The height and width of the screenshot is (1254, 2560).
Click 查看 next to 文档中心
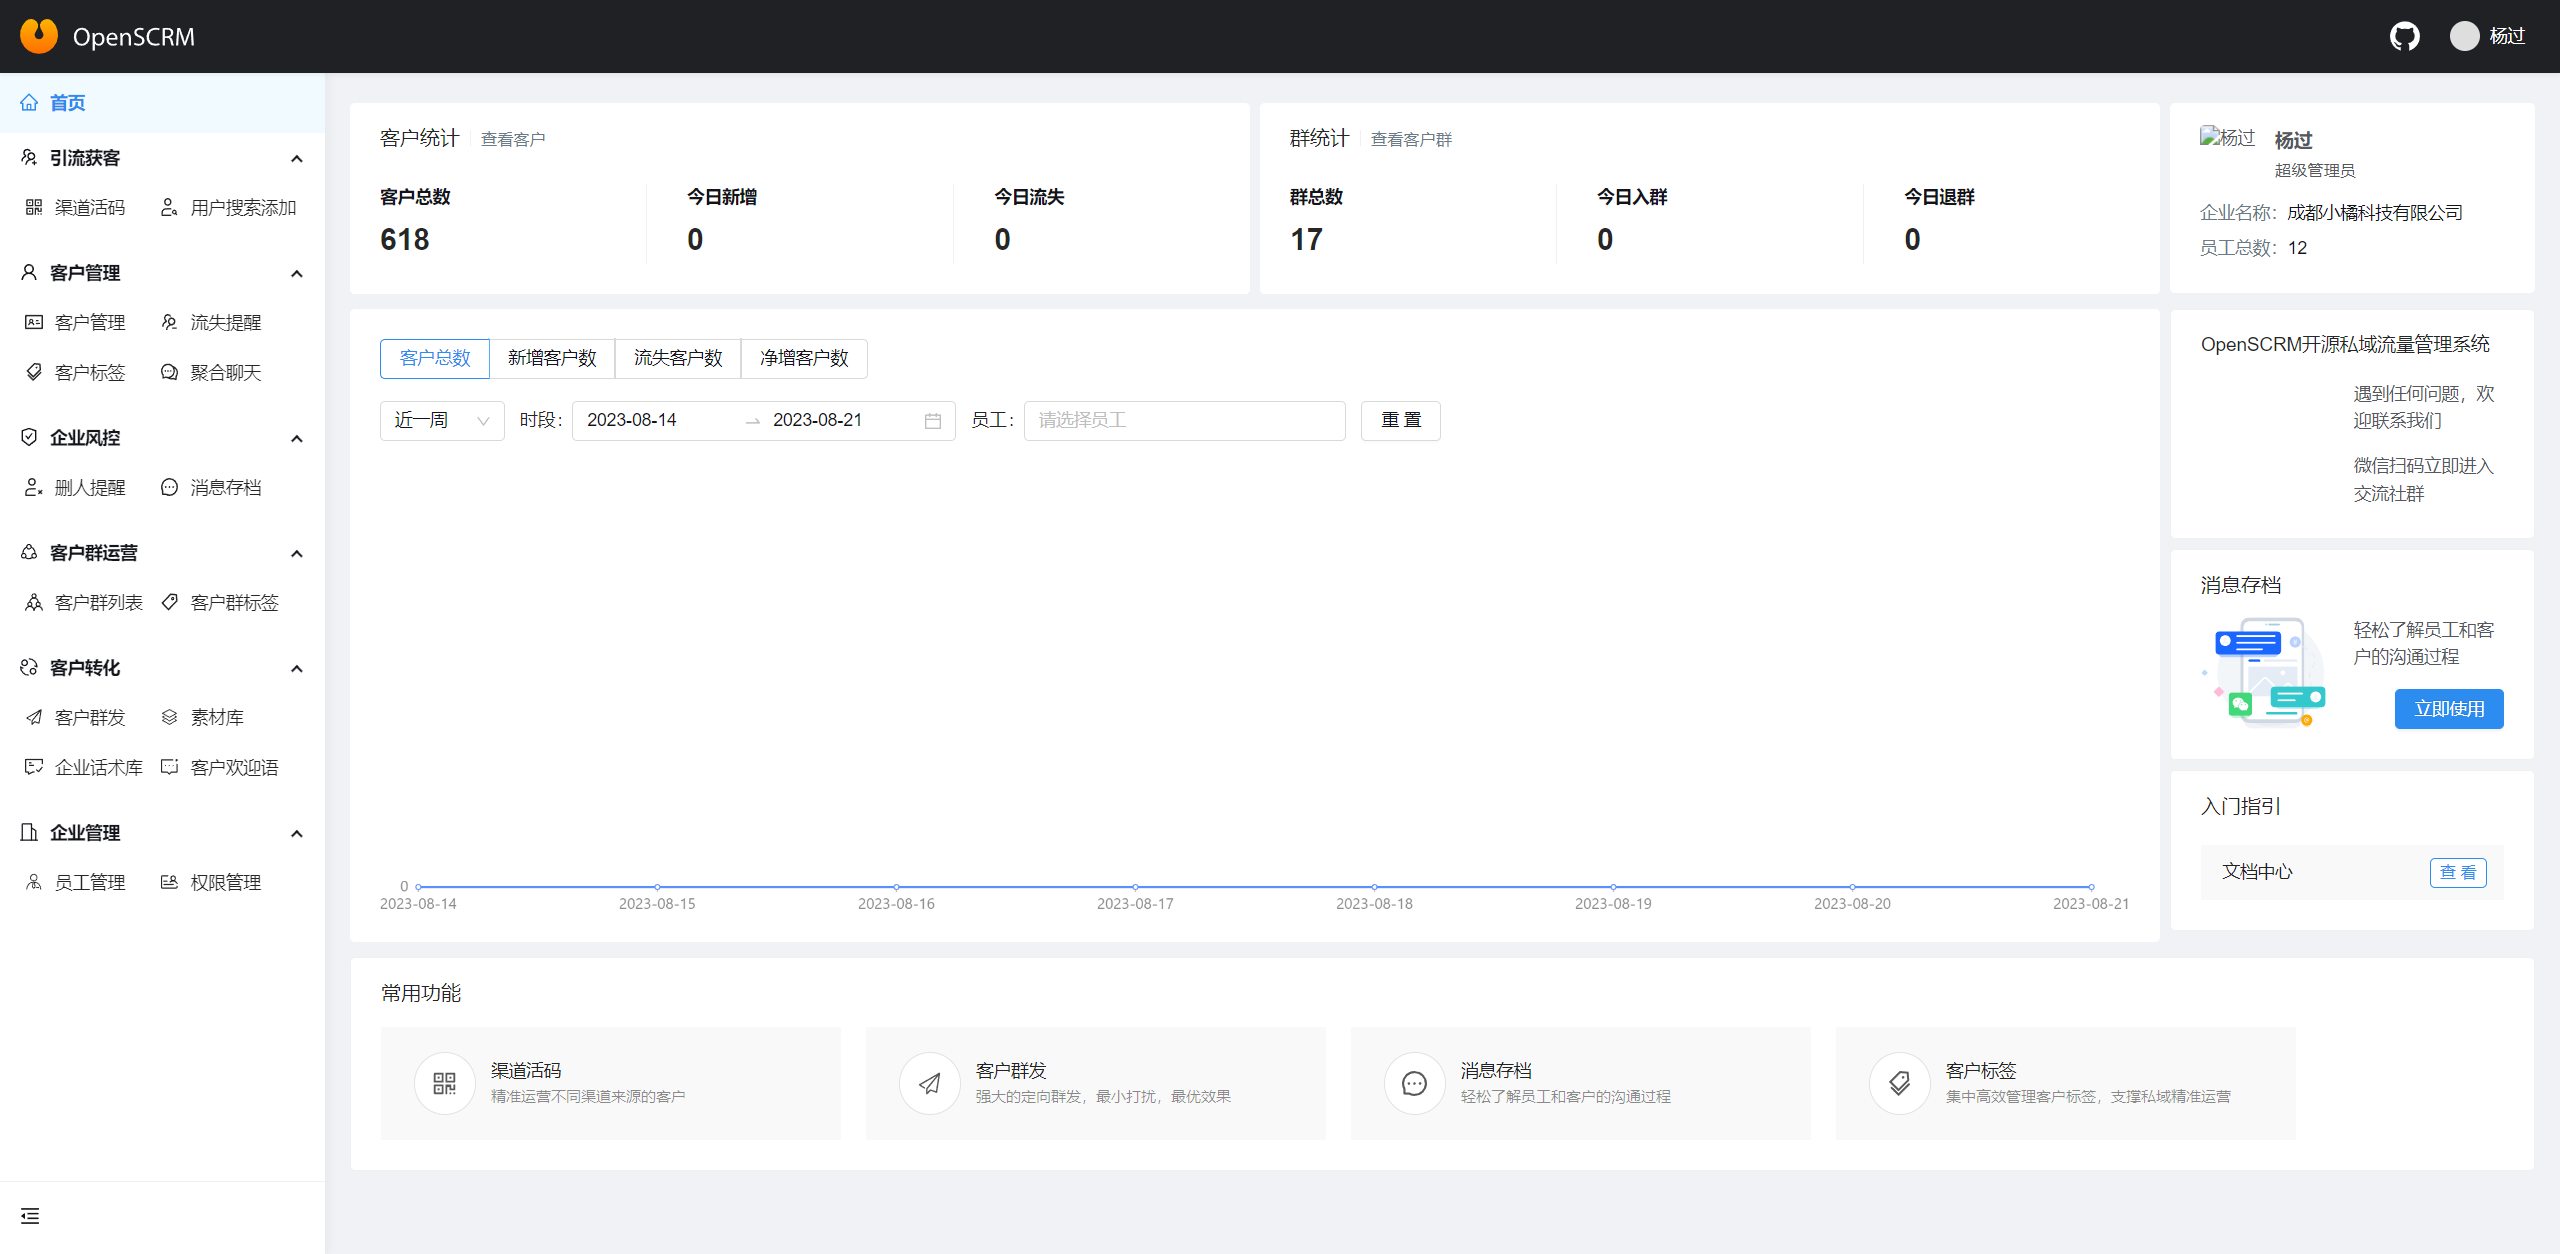click(x=2458, y=871)
